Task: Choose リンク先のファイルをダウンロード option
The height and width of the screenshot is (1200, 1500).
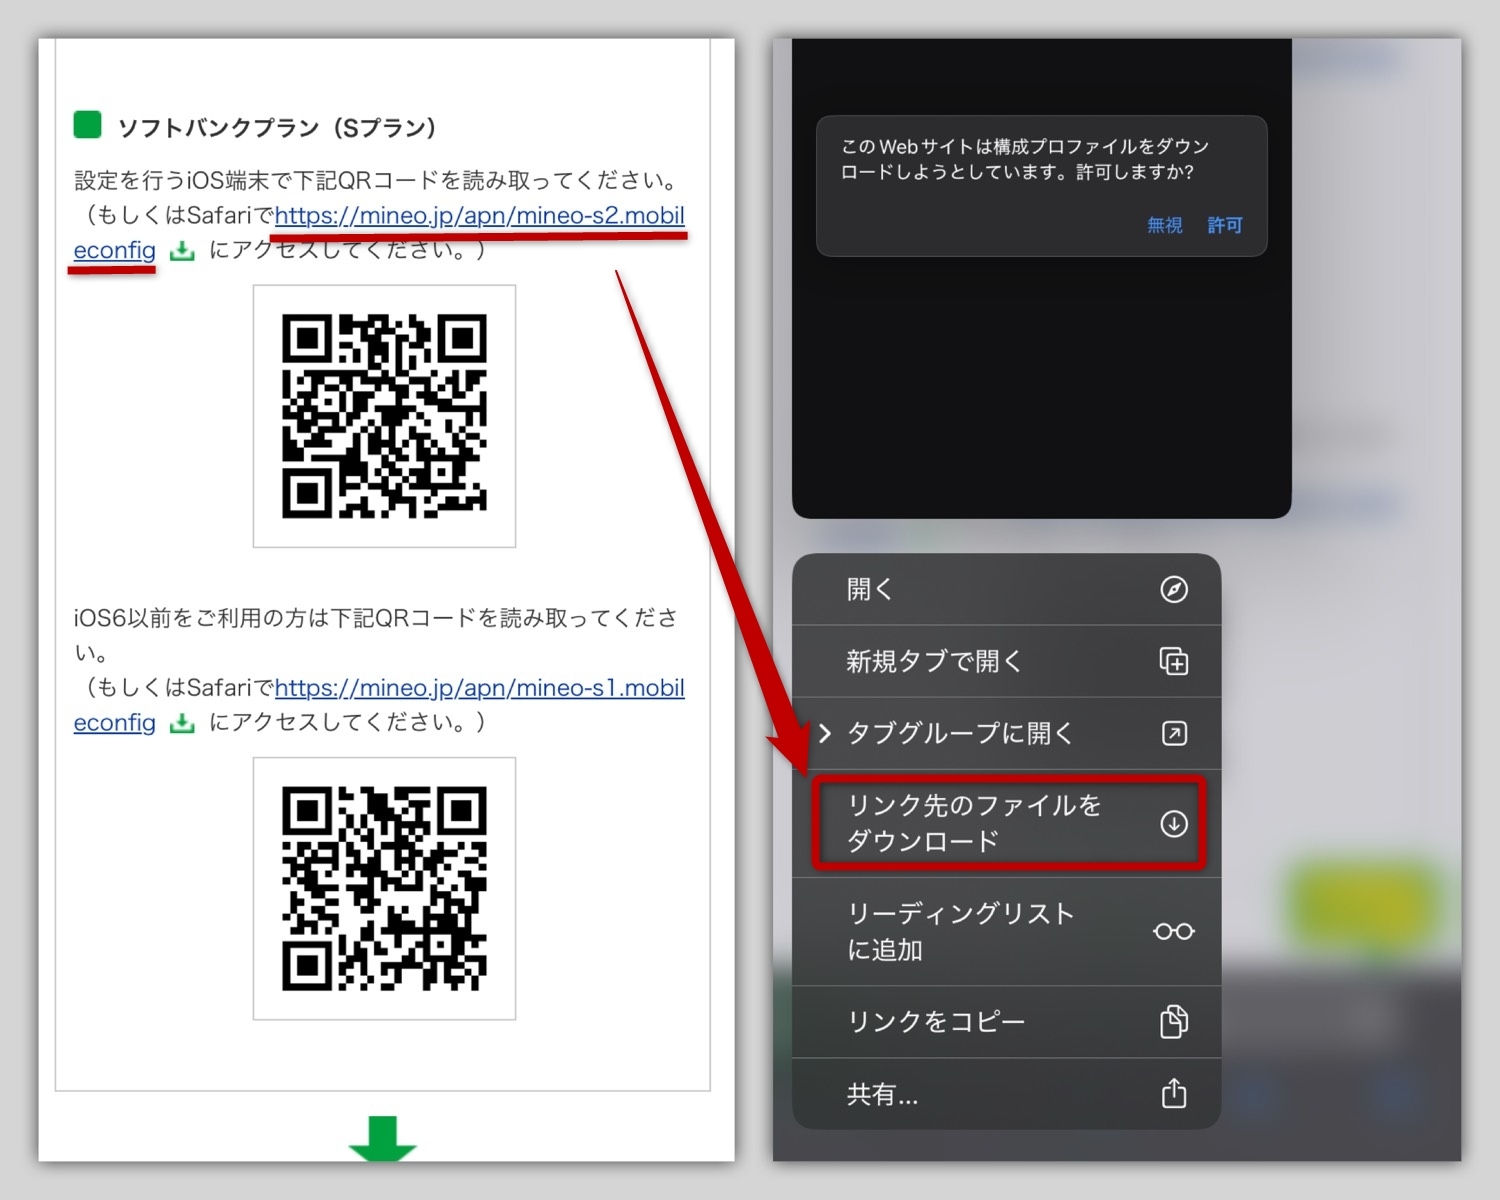Action: click(973, 823)
